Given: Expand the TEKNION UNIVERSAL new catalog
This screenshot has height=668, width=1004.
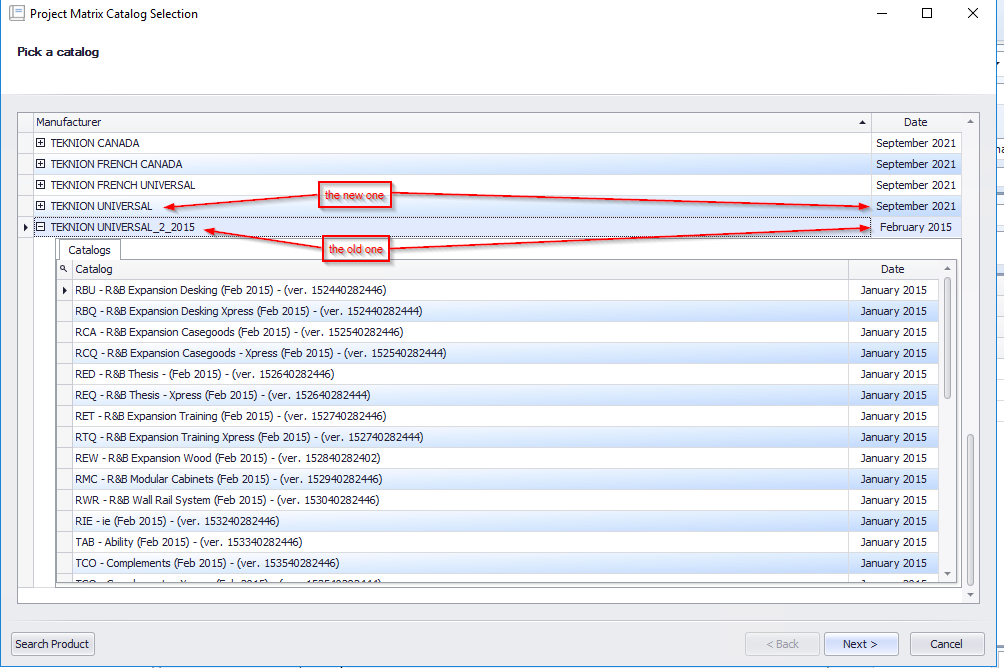Looking at the screenshot, I should (x=41, y=206).
